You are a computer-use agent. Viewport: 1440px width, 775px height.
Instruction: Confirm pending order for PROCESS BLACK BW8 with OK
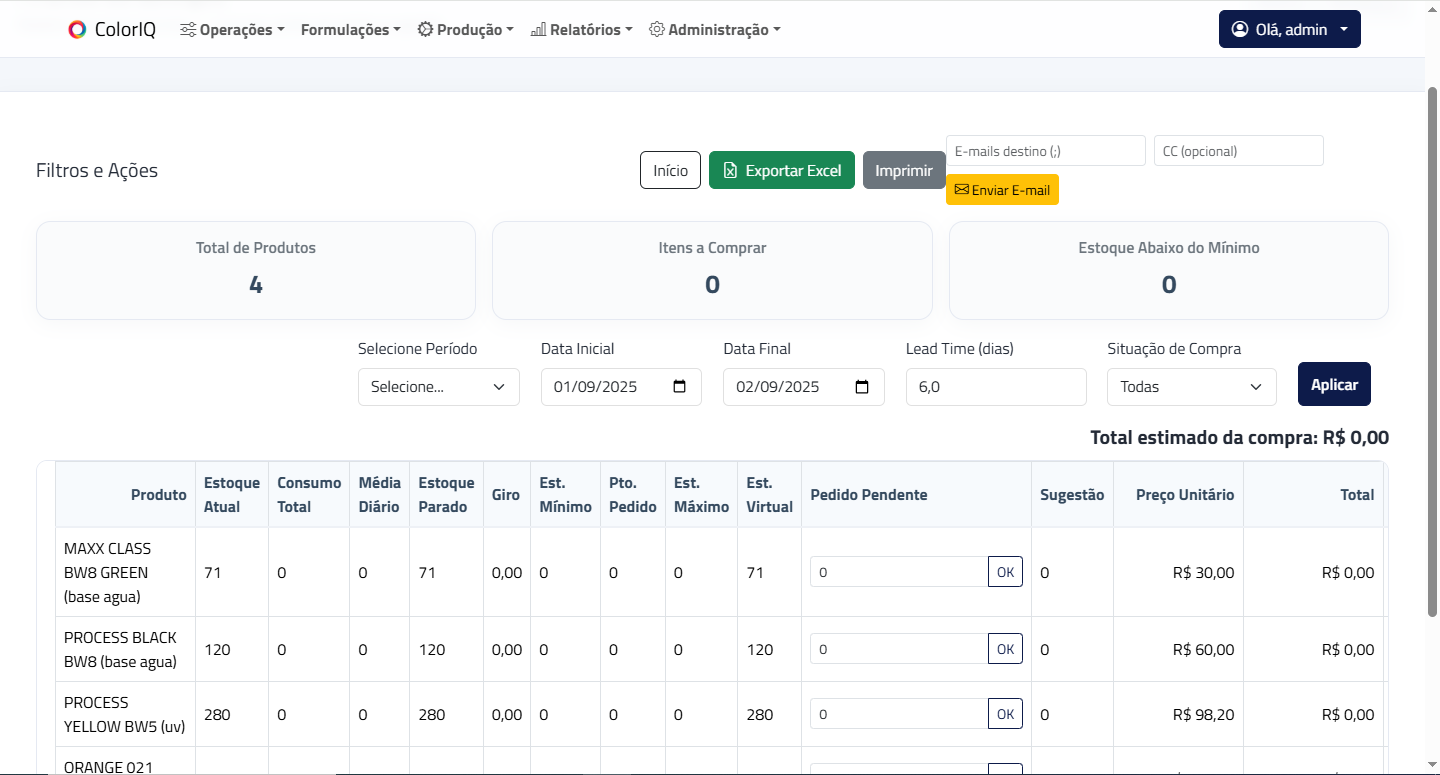tap(1005, 649)
